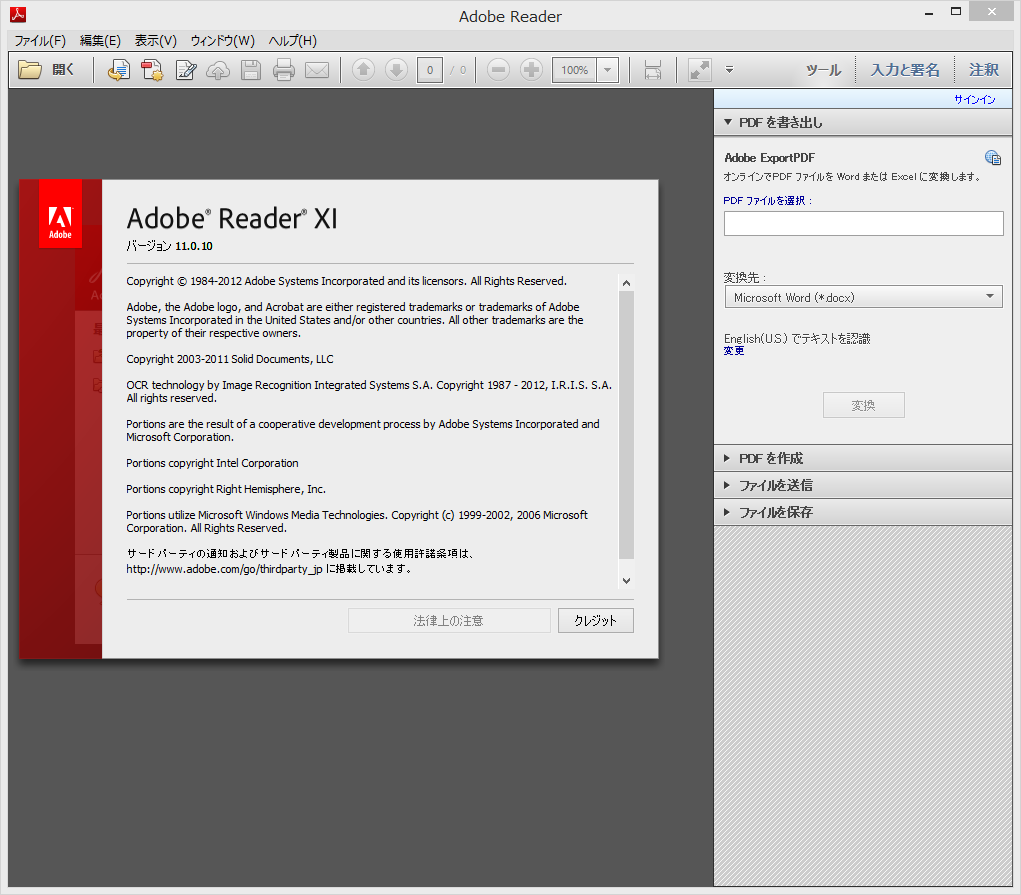Screen dimensions: 1021x895
Task: Collapse the PDF を書き出し panel
Action: click(x=727, y=122)
